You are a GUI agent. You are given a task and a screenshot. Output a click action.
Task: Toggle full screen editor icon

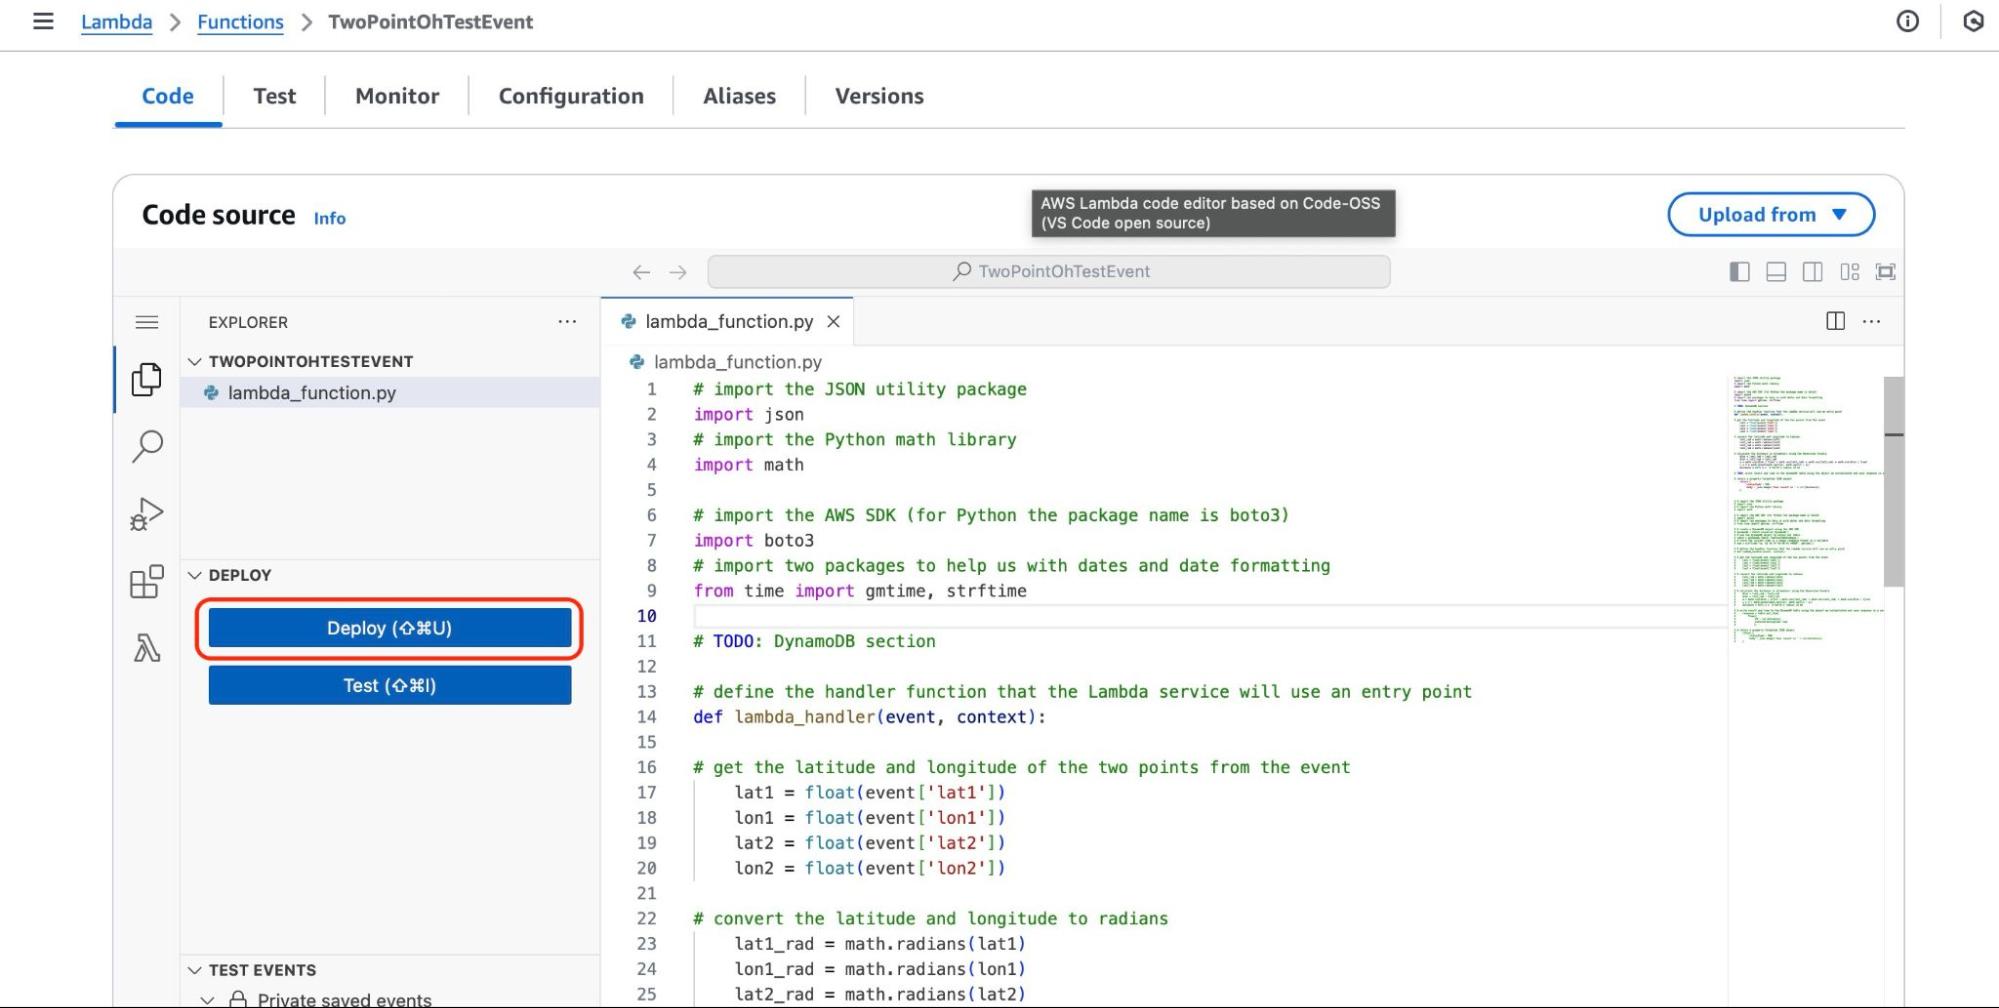1885,272
